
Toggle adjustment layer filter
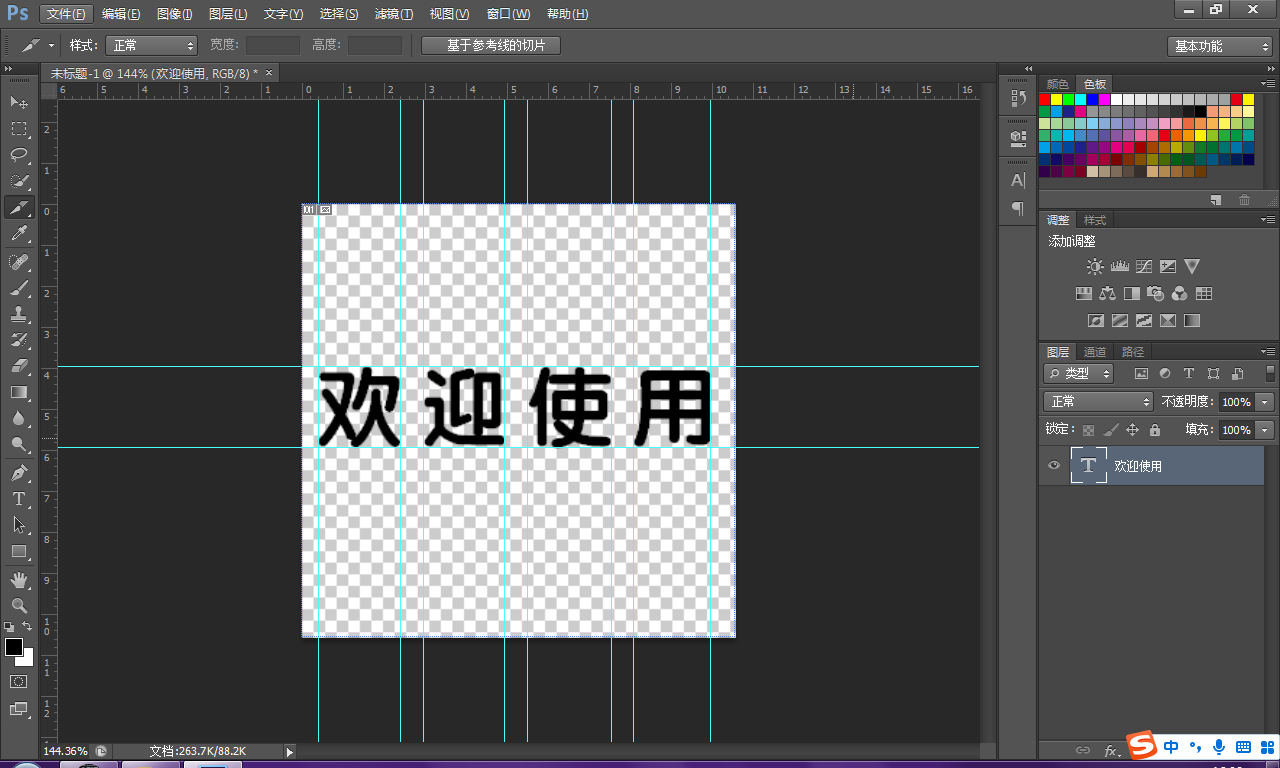pos(1165,373)
